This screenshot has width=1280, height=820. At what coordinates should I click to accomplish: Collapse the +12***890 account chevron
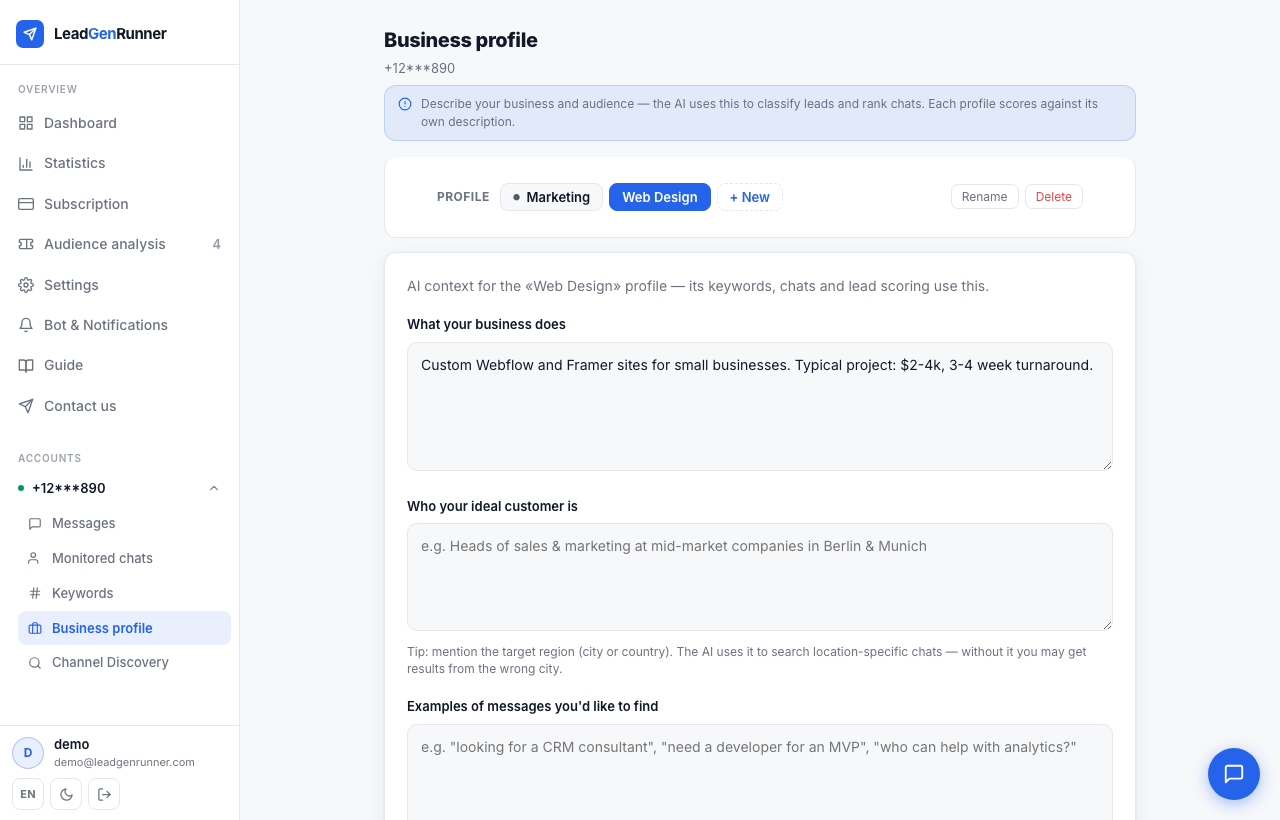click(x=214, y=488)
